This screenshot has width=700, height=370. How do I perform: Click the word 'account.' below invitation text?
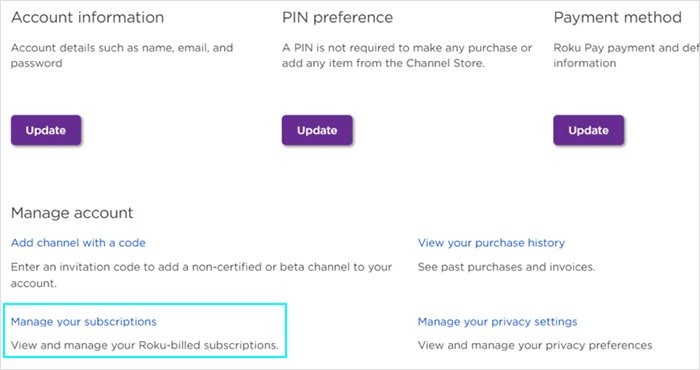click(33, 283)
